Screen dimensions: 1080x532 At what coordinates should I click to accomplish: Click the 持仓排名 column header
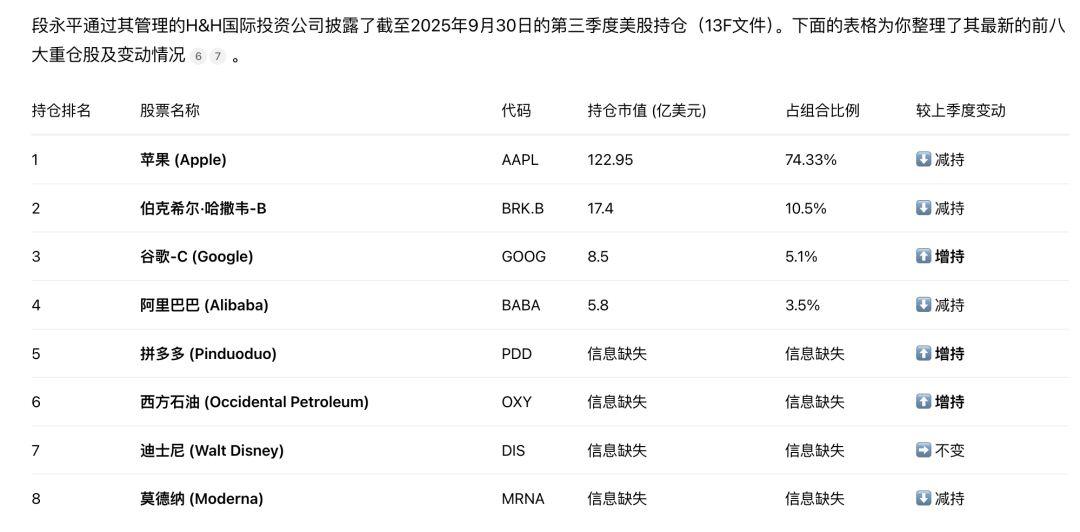tap(61, 111)
